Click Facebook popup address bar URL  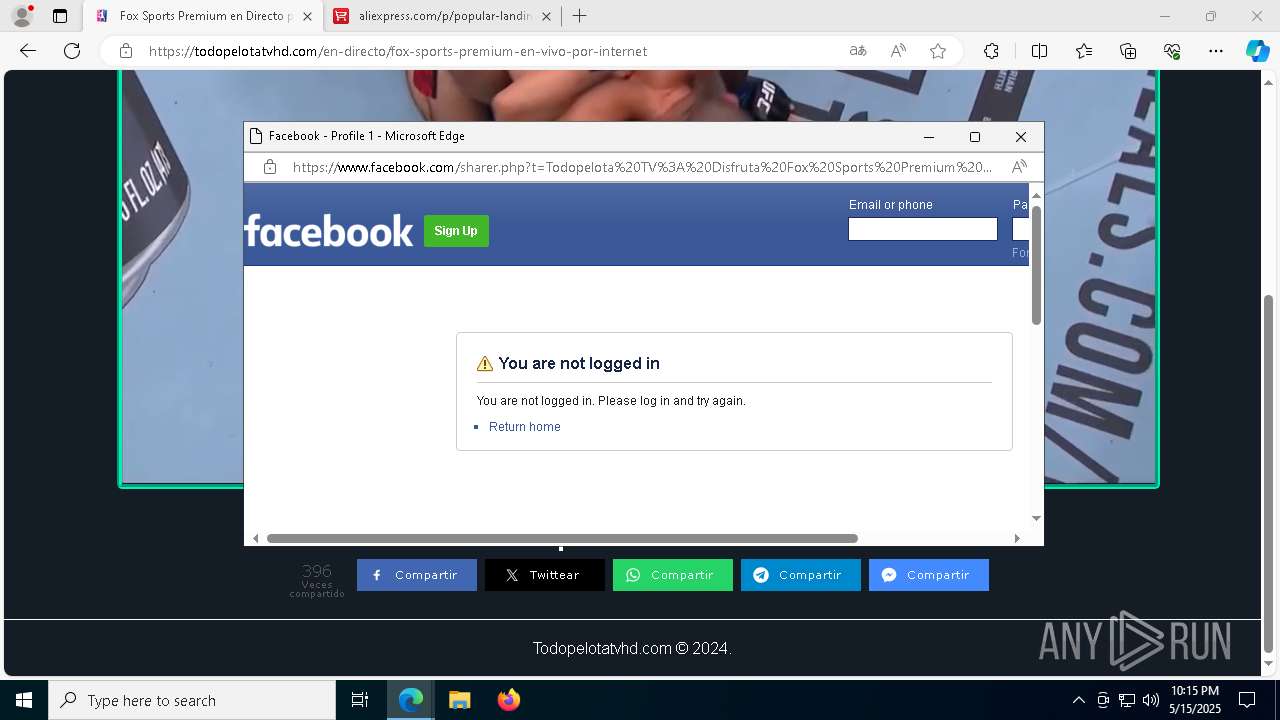coord(642,167)
